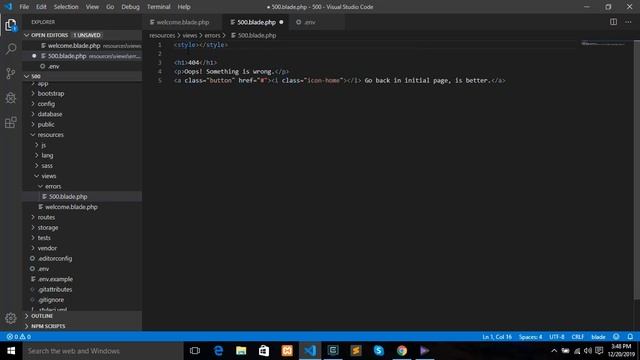Open Microsoft Store from the taskbar
Screen dimensions: 640x360
click(264, 351)
